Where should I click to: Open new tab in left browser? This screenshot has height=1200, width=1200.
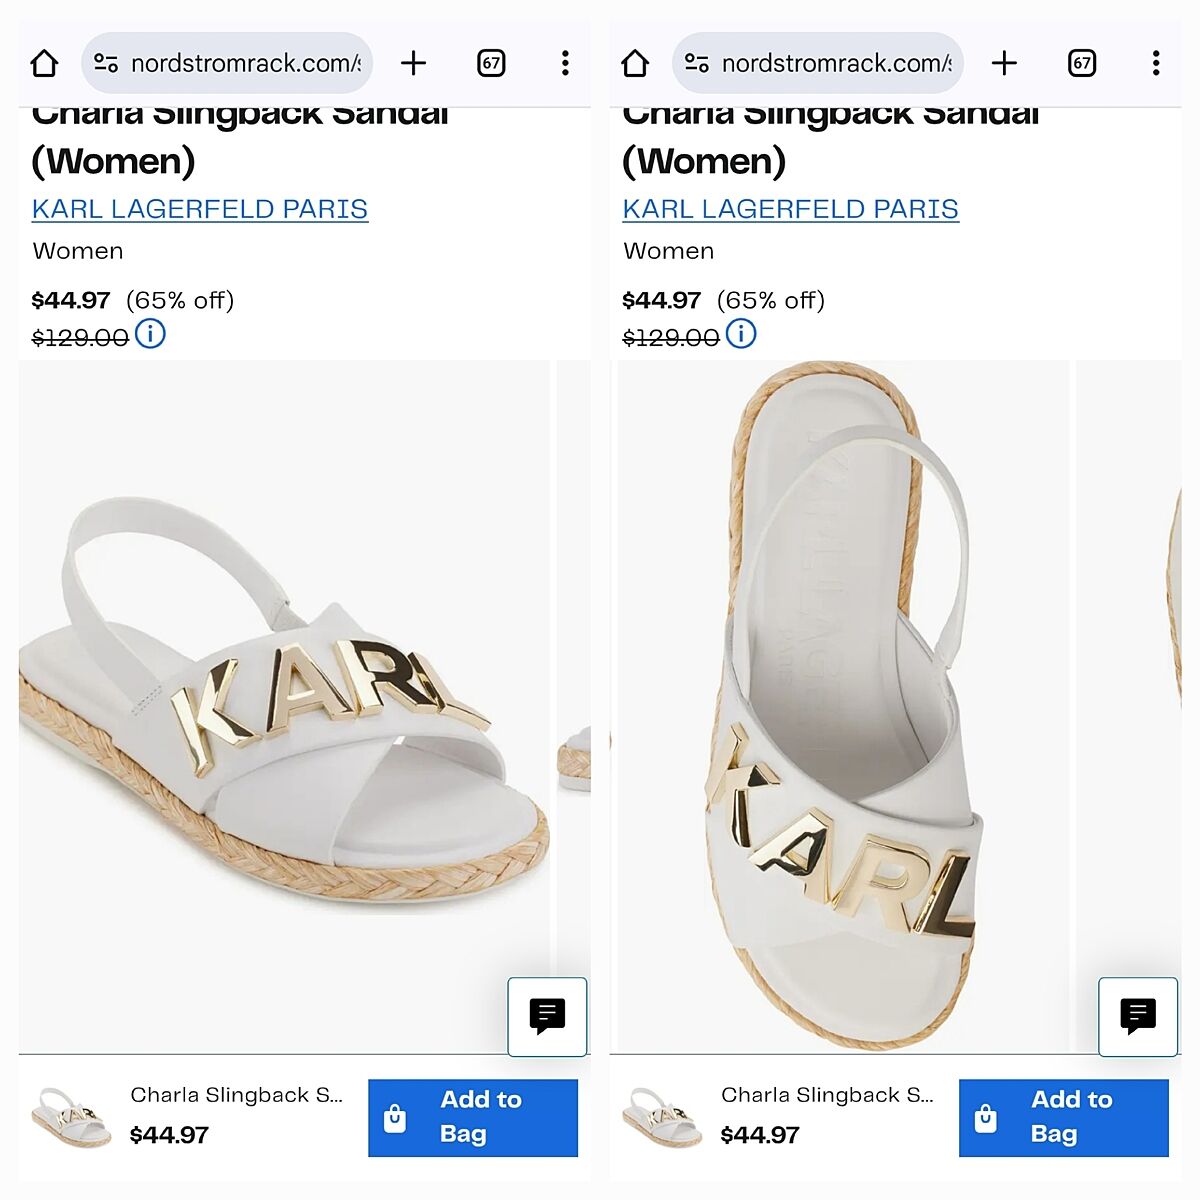413,64
